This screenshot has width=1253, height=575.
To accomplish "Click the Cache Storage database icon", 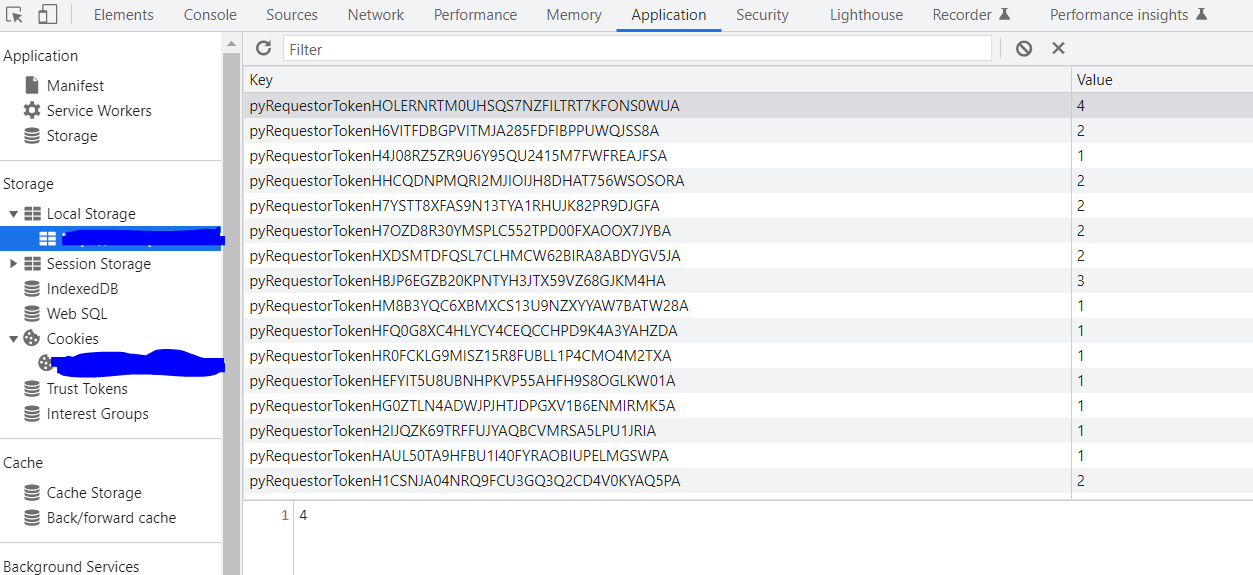I will click(32, 492).
